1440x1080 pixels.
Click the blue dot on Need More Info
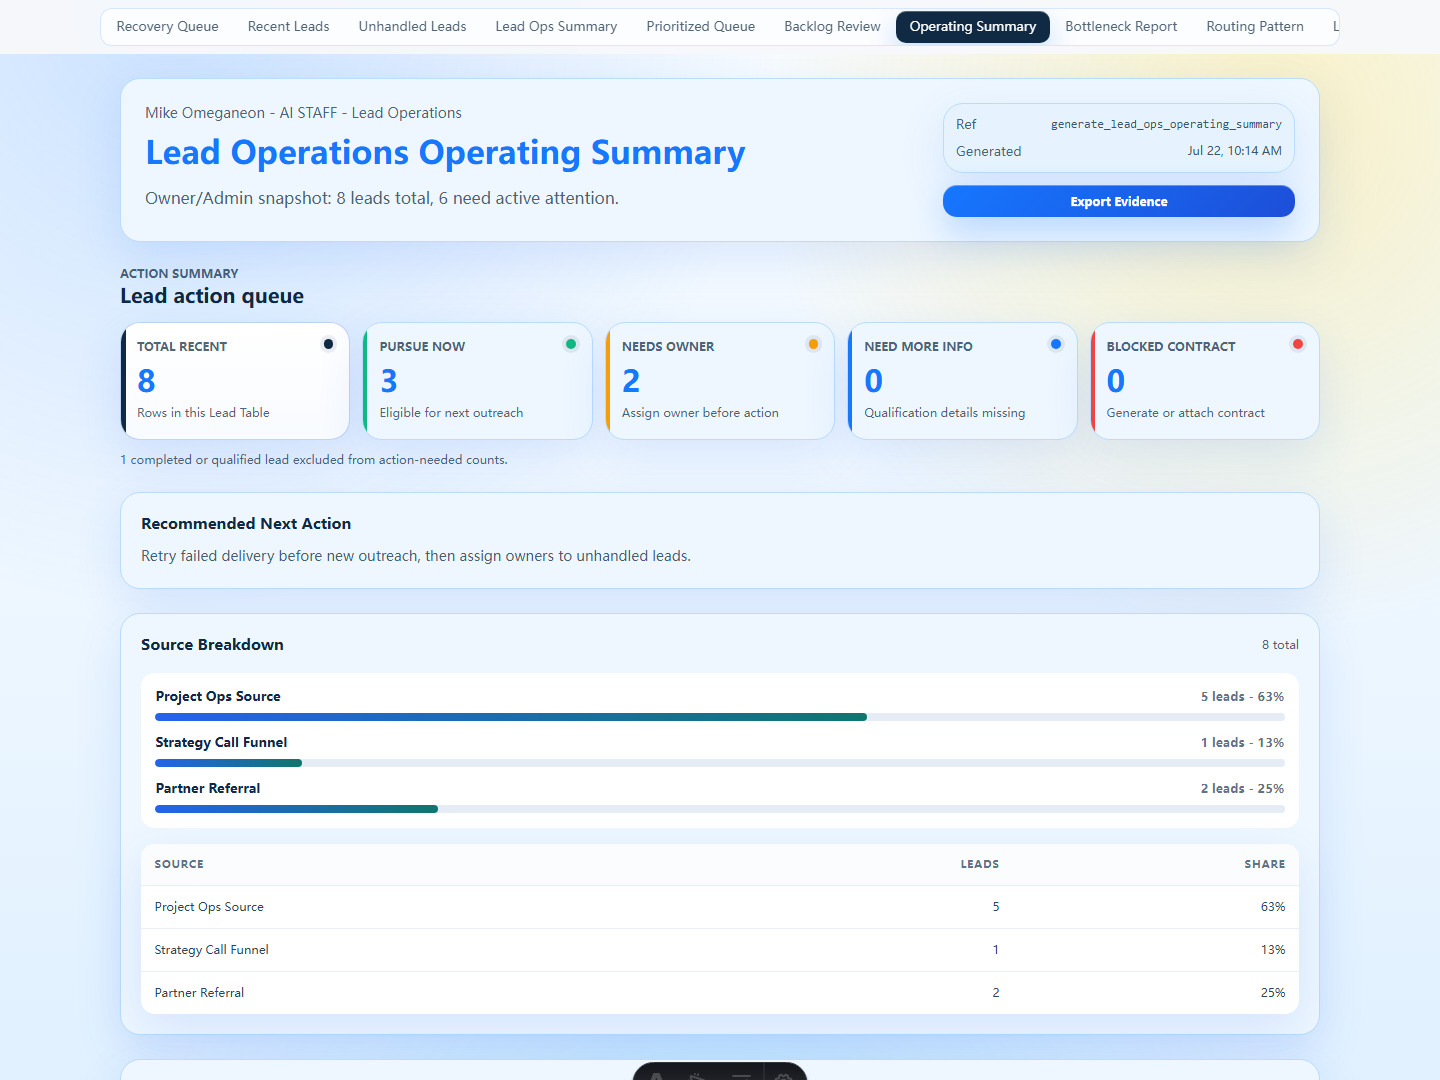coord(1056,344)
